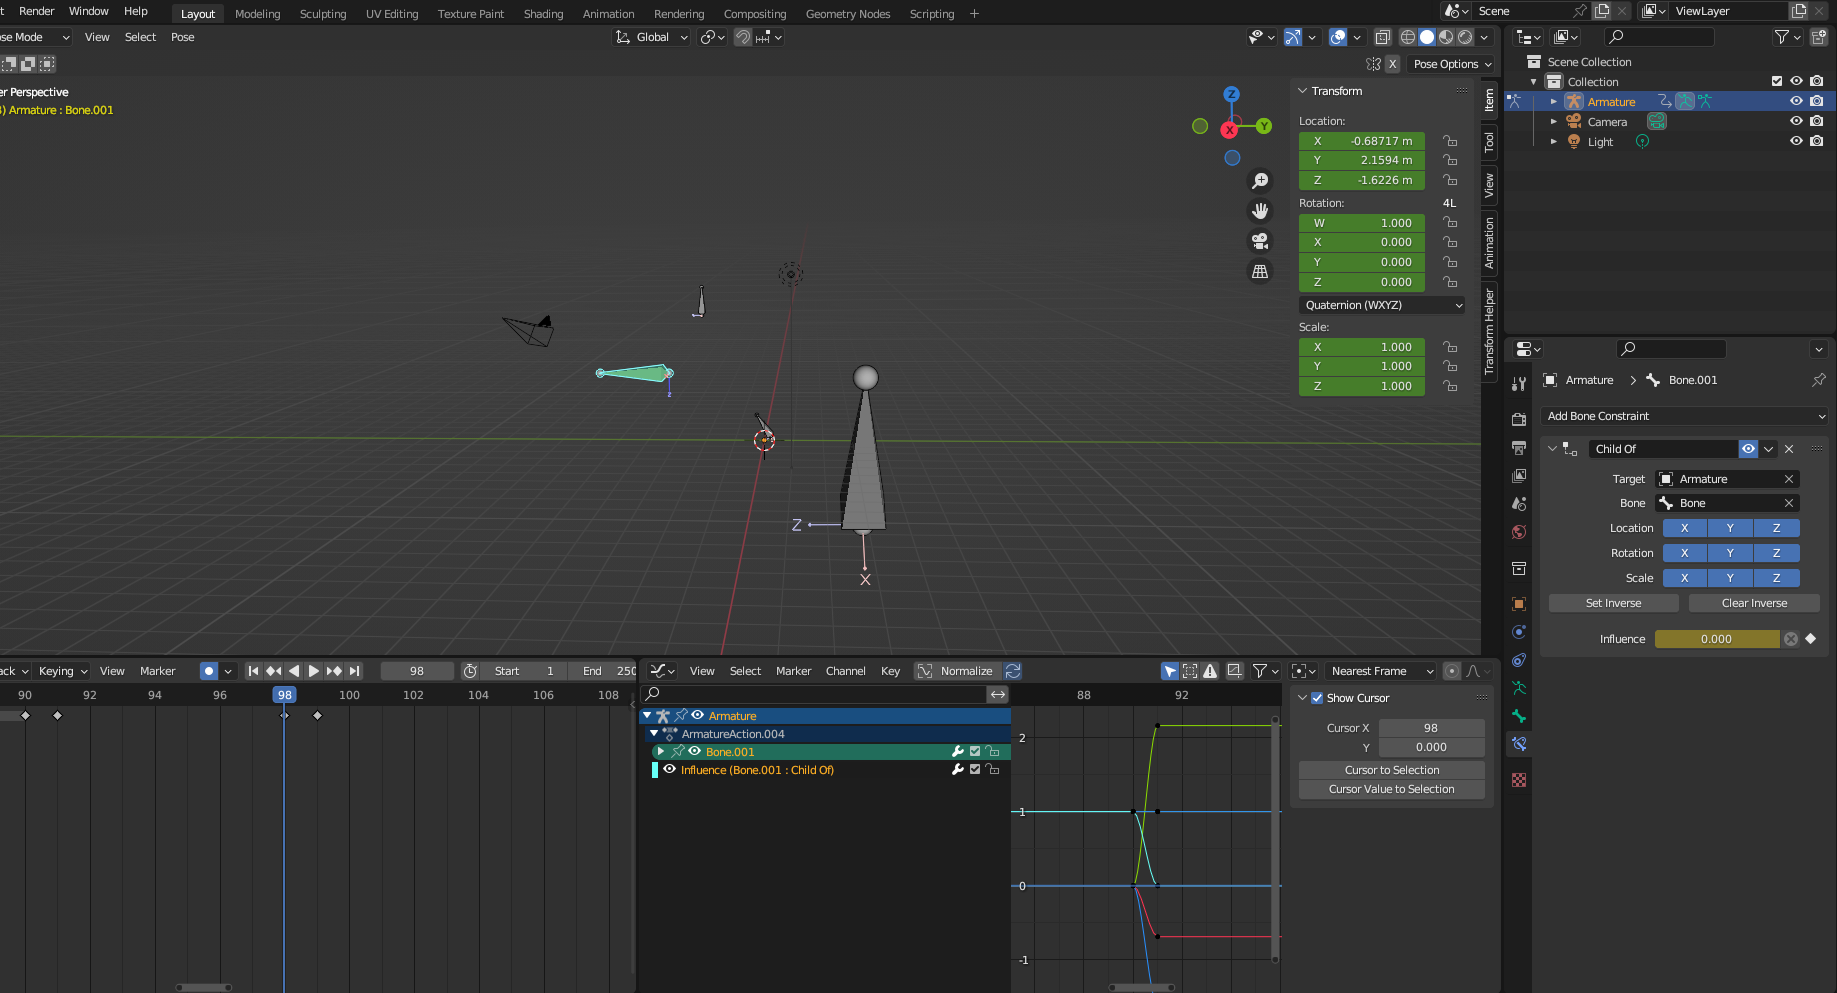Switch to the Shading workspace tab

[x=543, y=14]
